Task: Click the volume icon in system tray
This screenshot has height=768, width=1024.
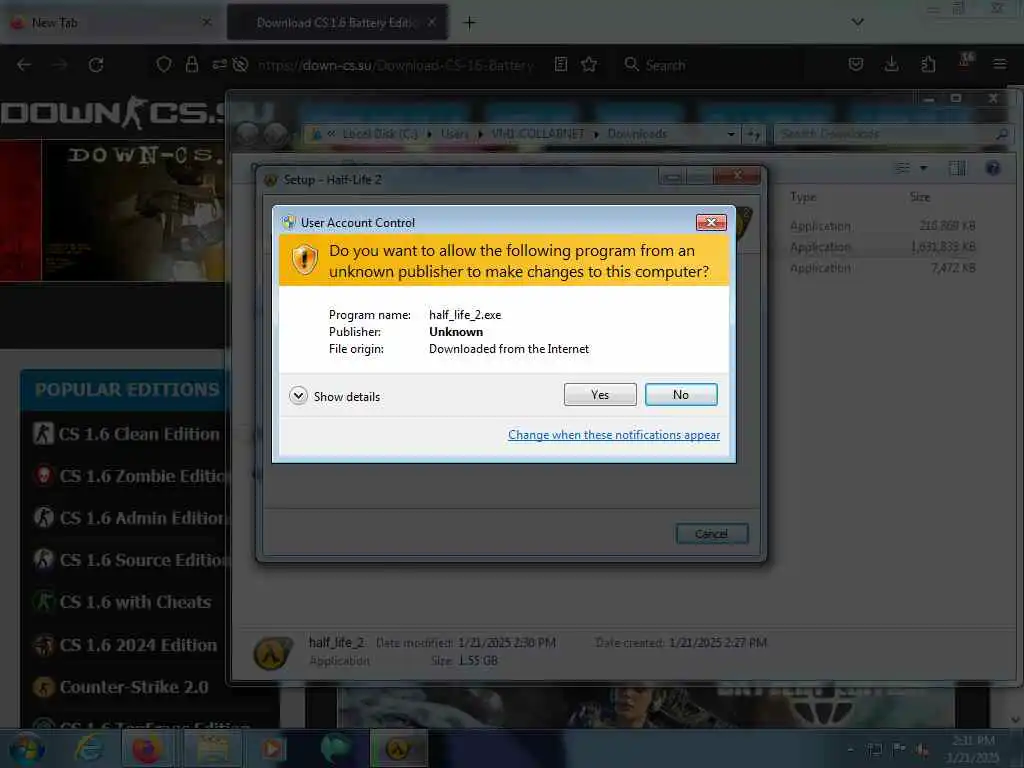Action: [x=923, y=749]
